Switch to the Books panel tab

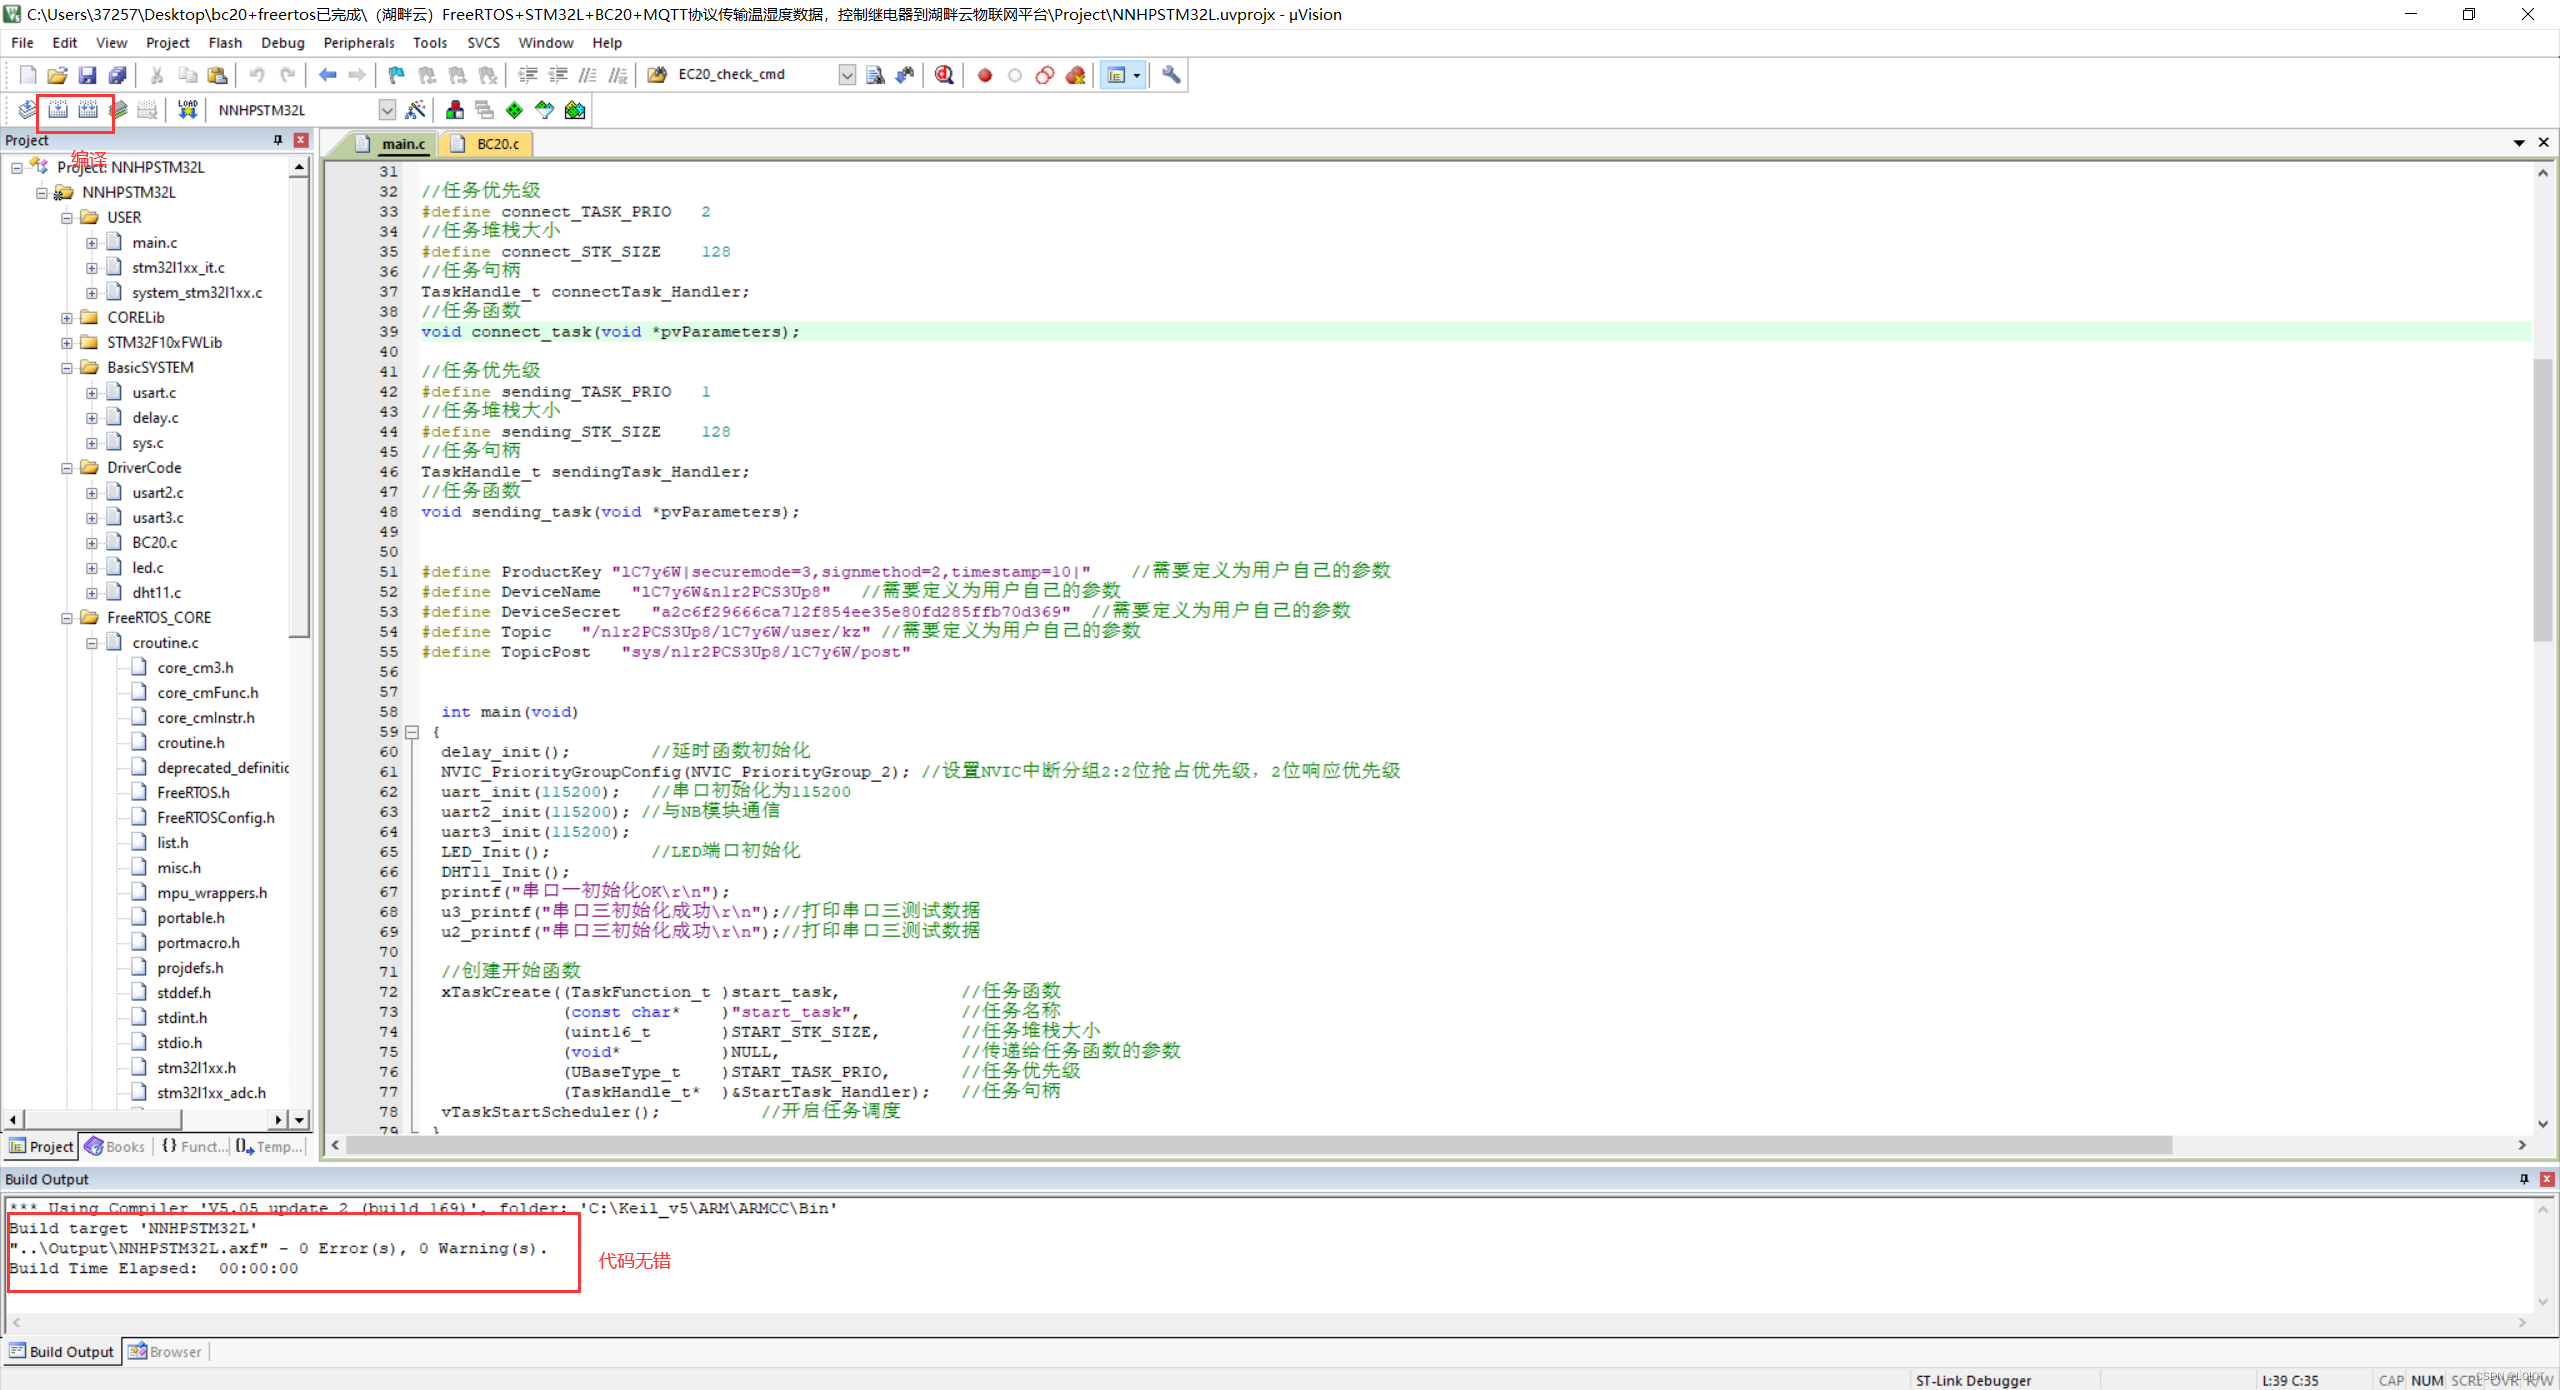pyautogui.click(x=115, y=1147)
